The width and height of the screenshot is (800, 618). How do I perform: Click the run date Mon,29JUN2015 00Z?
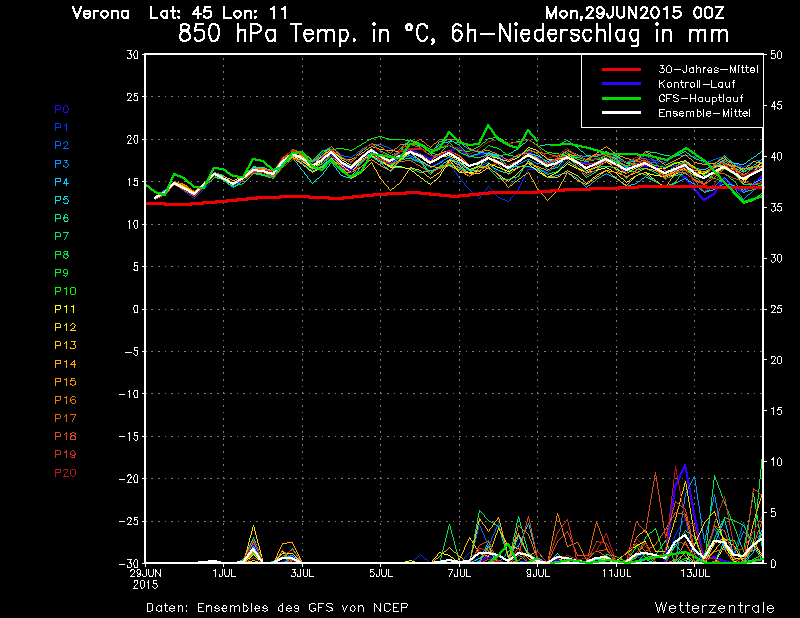[x=635, y=13]
